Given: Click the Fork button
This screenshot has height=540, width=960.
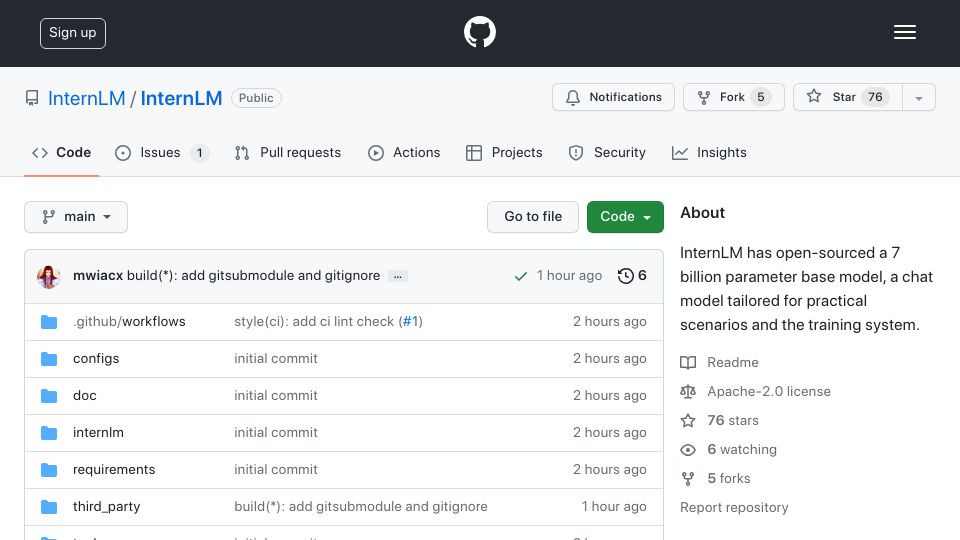Looking at the screenshot, I should 733,97.
